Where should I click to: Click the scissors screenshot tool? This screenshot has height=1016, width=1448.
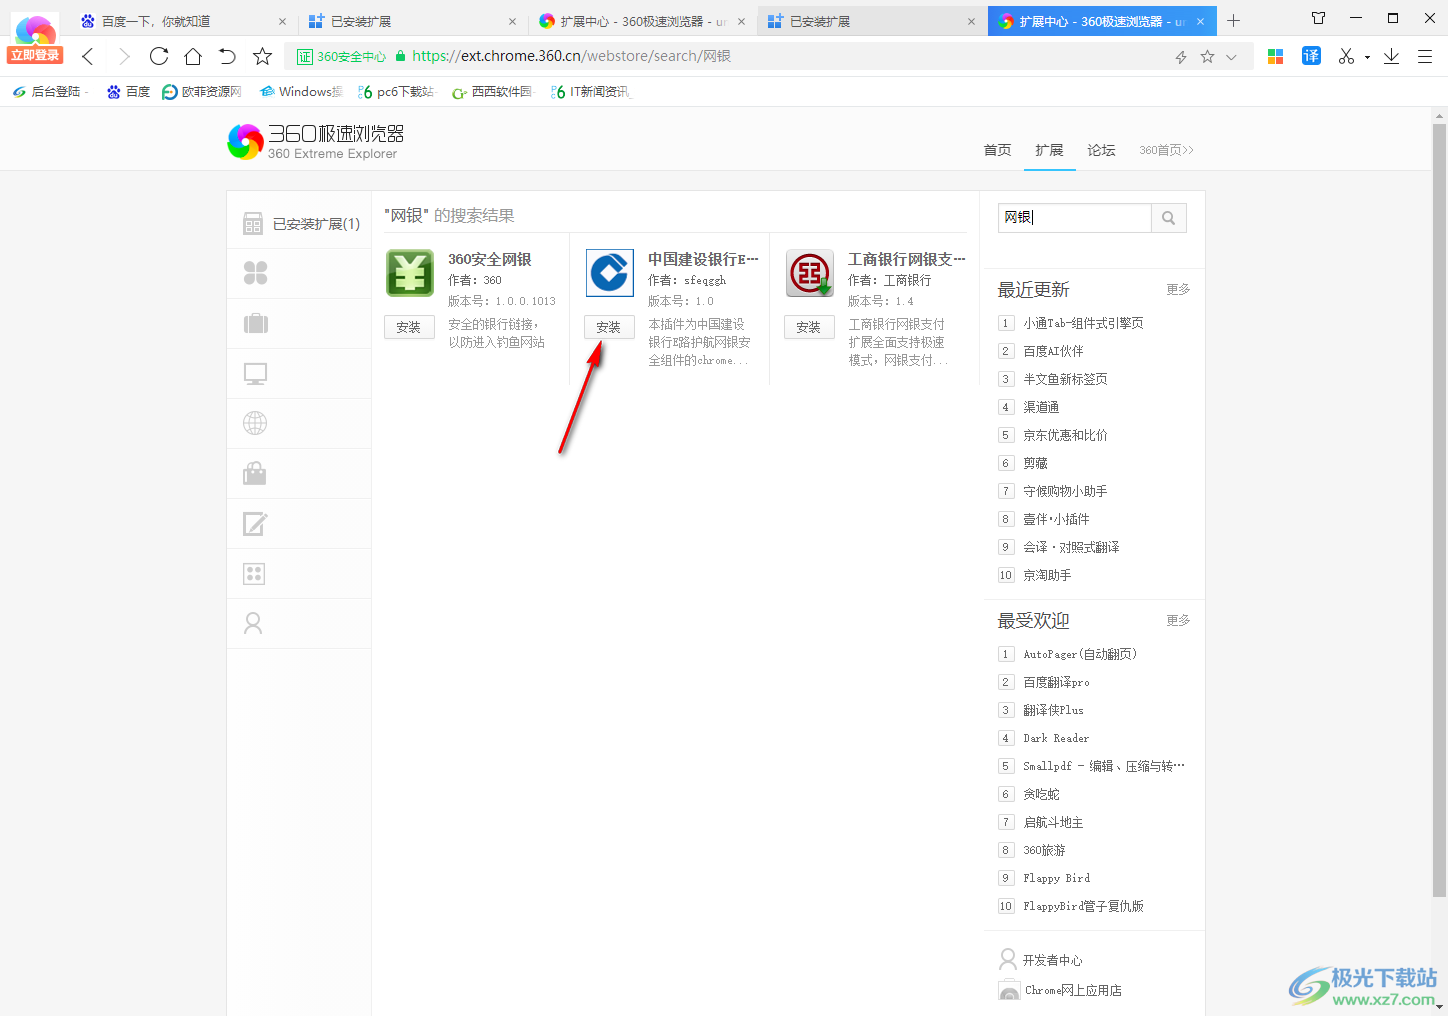coord(1346,56)
